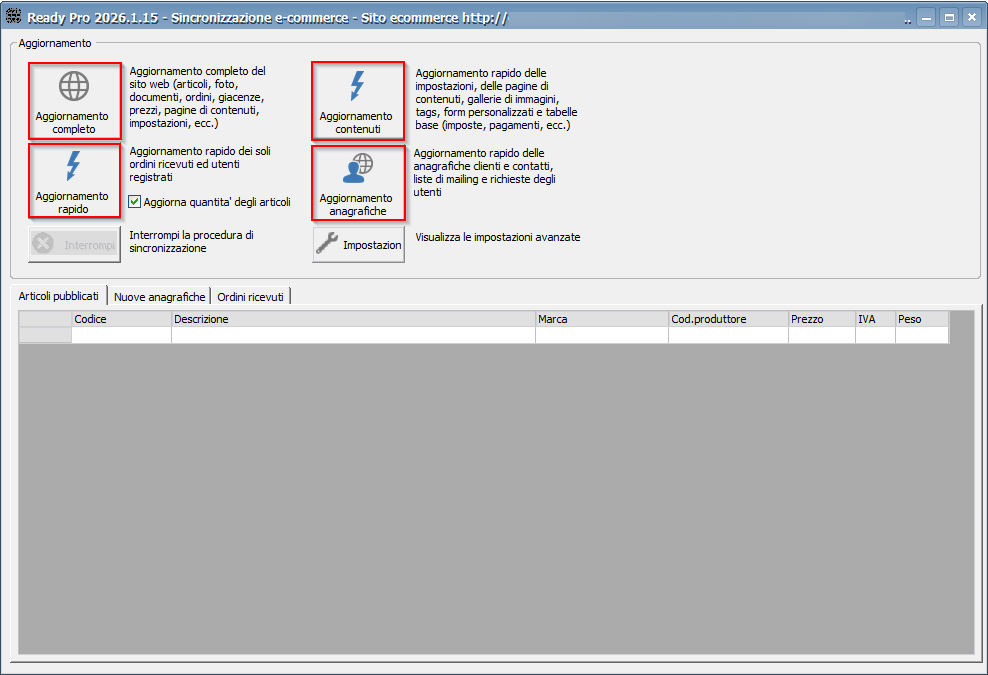Select the first row's selector header
Viewport: 988px width, 675px height.
point(45,335)
